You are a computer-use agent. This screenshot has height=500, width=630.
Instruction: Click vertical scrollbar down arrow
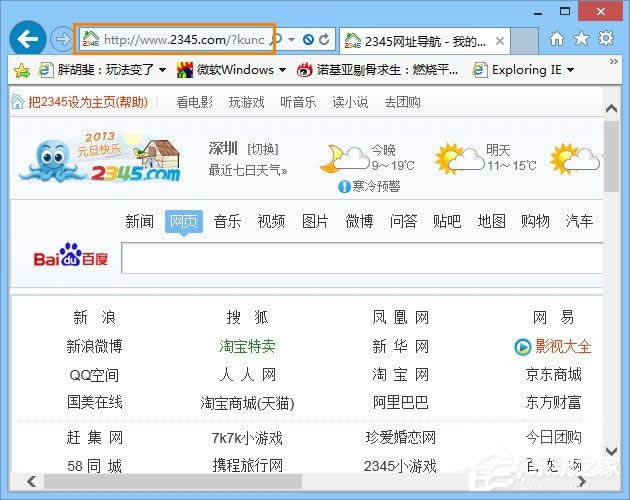click(x=612, y=451)
